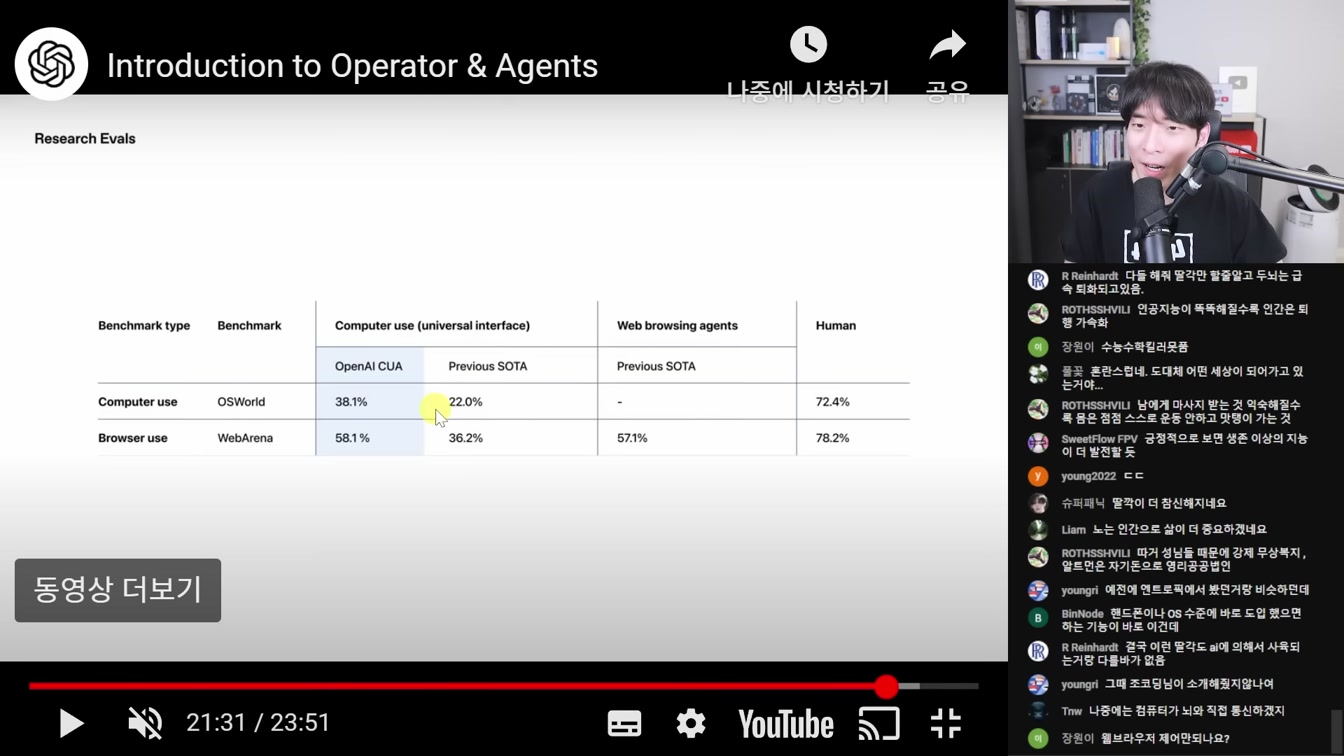
Task: Click the Research Evals heading
Action: click(x=85, y=139)
